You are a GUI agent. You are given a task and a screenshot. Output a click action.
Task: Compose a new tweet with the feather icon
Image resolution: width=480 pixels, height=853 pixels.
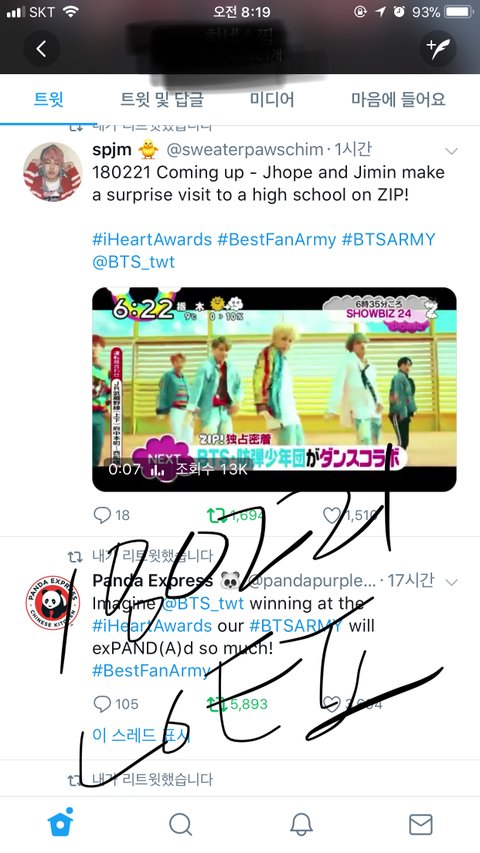438,49
